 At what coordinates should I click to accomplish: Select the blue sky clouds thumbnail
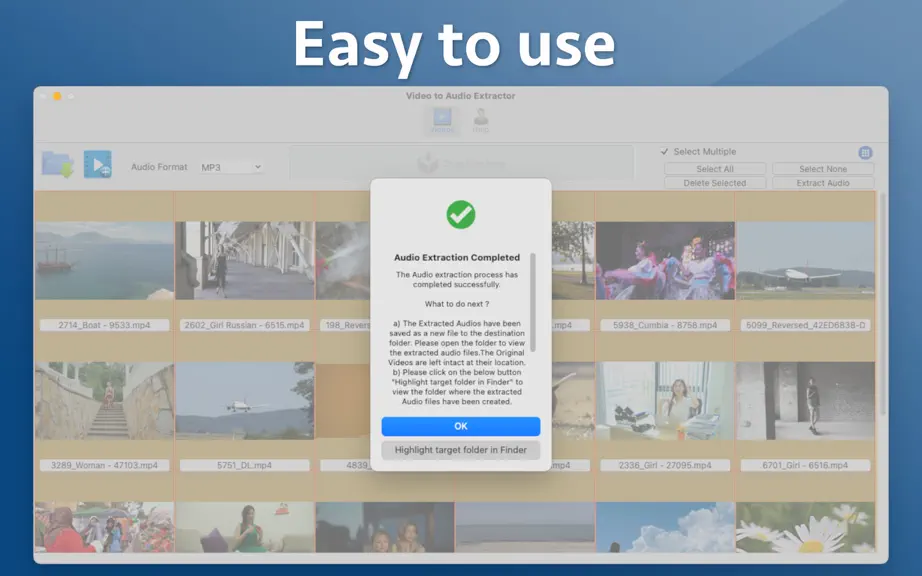[x=665, y=527]
